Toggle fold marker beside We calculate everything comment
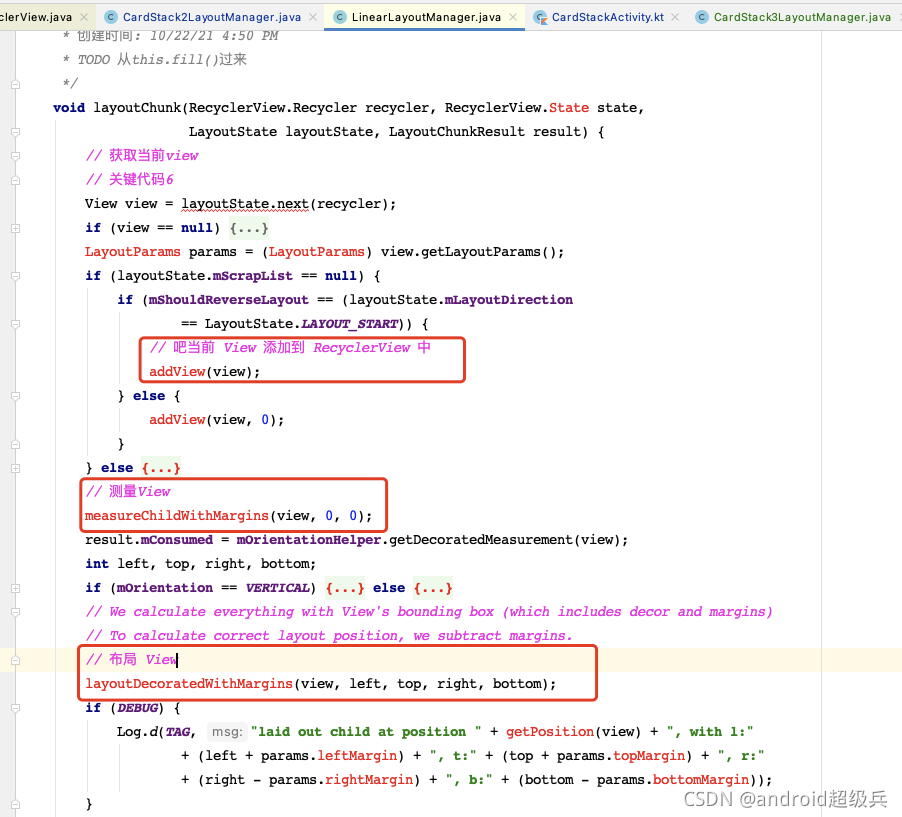 [x=16, y=612]
